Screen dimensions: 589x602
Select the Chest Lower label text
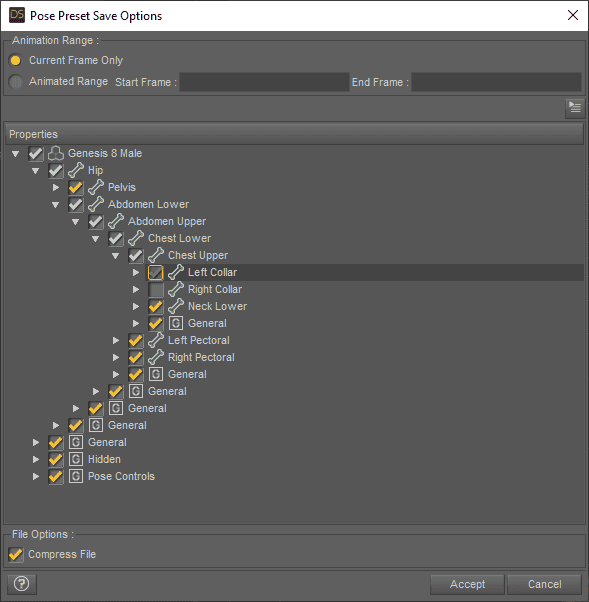[x=179, y=238]
